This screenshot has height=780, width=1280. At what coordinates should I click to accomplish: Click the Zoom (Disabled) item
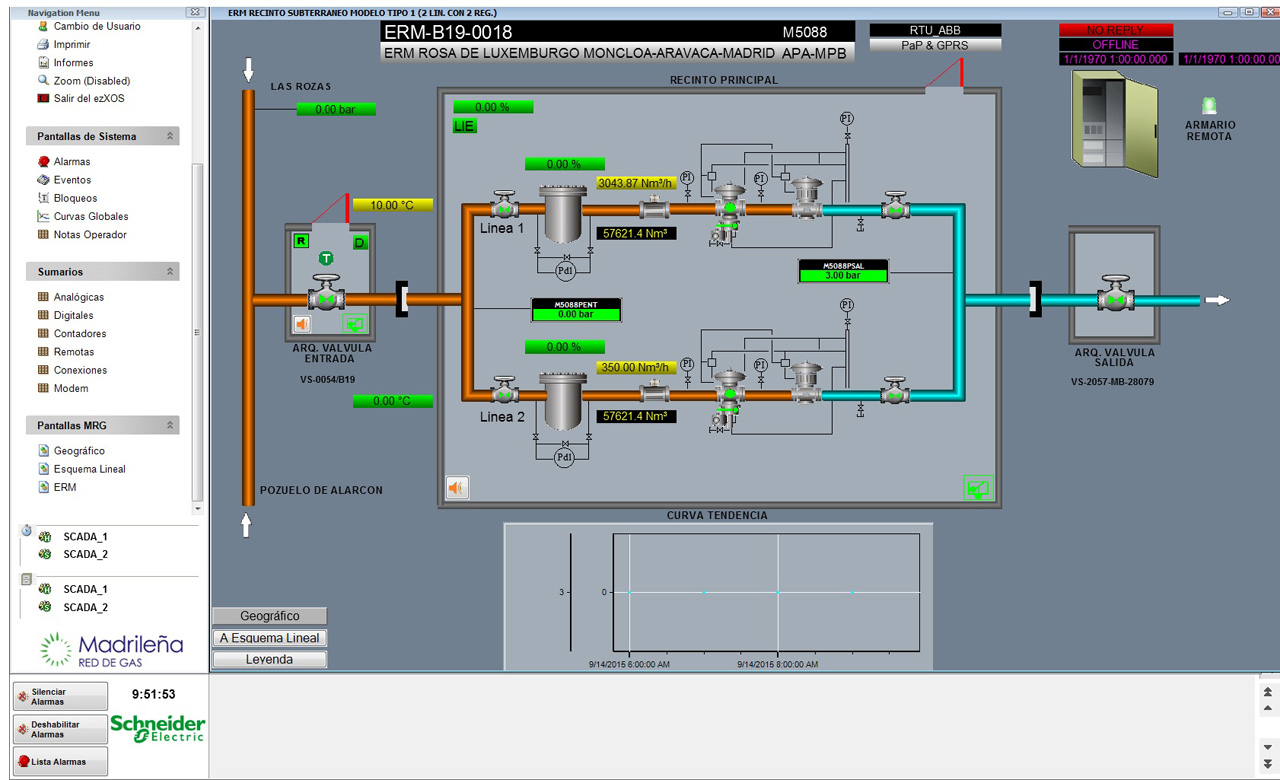tap(92, 80)
